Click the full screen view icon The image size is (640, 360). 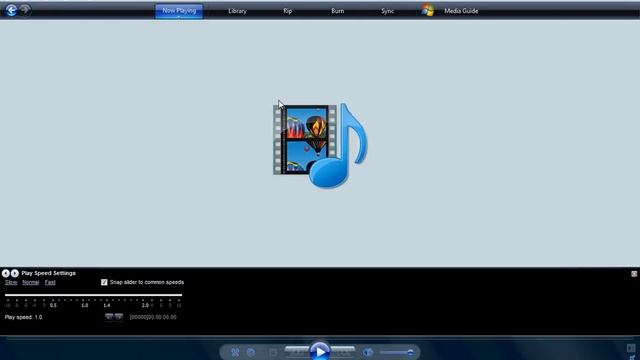tap(631, 348)
